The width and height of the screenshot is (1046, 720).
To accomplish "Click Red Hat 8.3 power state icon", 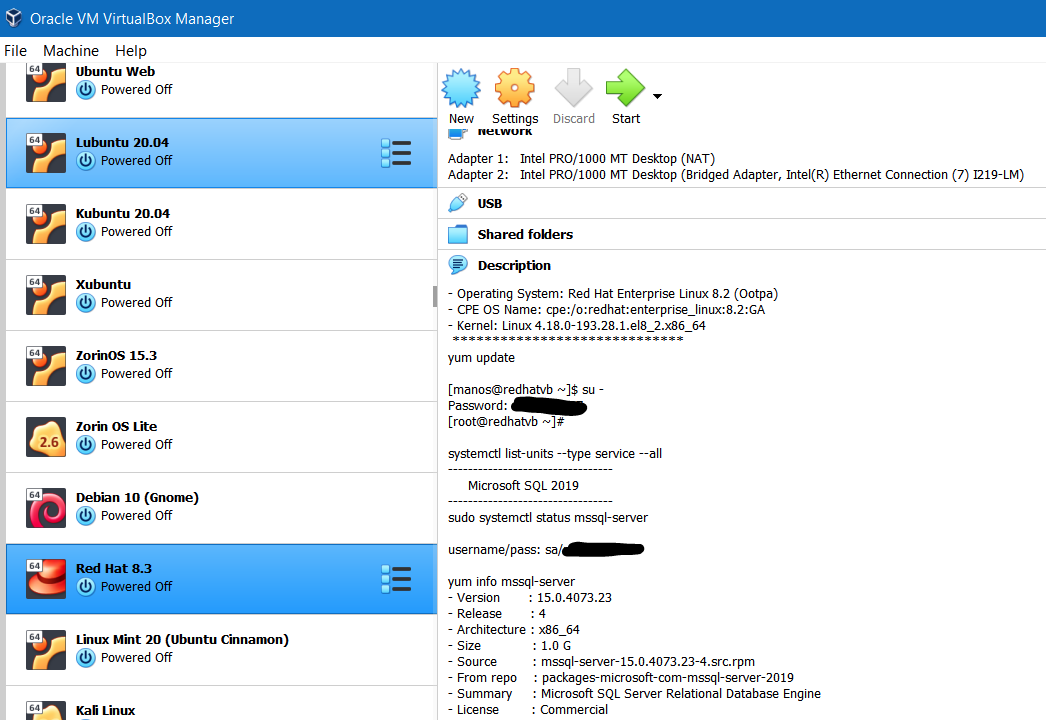I will 85,587.
